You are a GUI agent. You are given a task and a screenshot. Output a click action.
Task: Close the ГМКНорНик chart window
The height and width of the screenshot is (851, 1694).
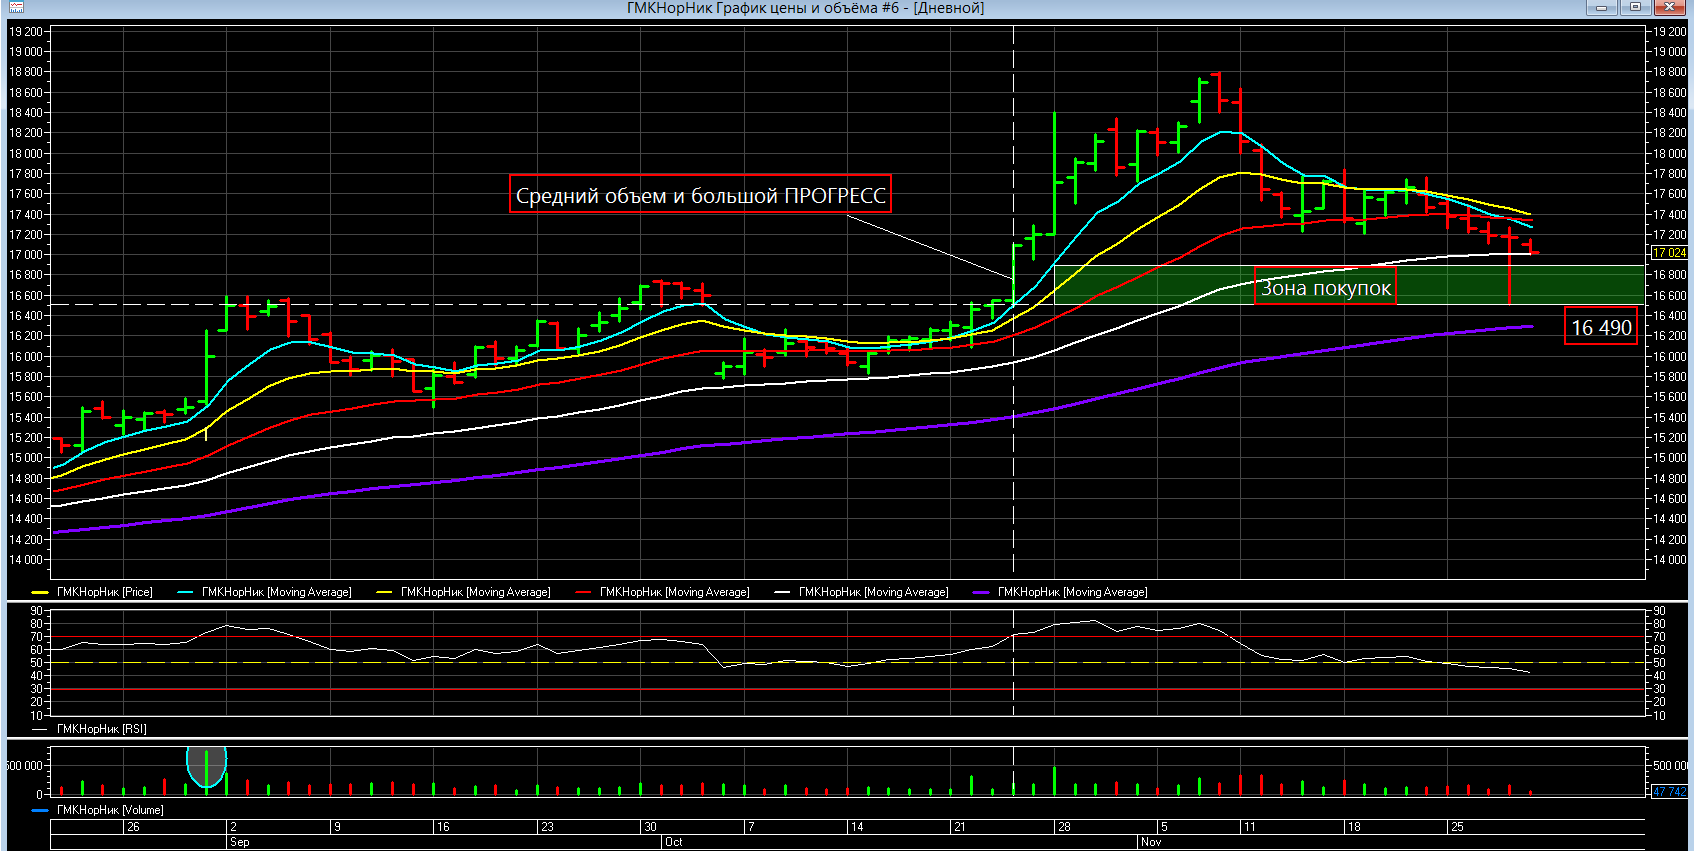(1670, 8)
